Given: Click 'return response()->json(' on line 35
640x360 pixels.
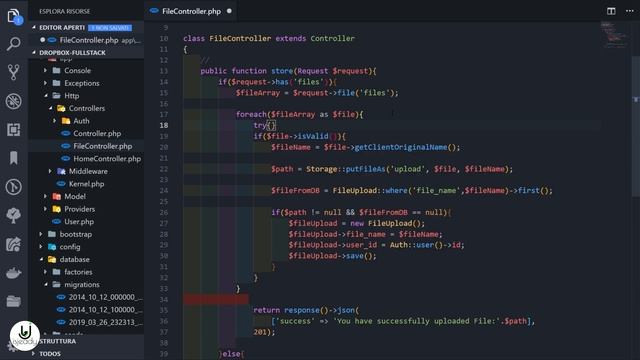Looking at the screenshot, I should pos(306,310).
